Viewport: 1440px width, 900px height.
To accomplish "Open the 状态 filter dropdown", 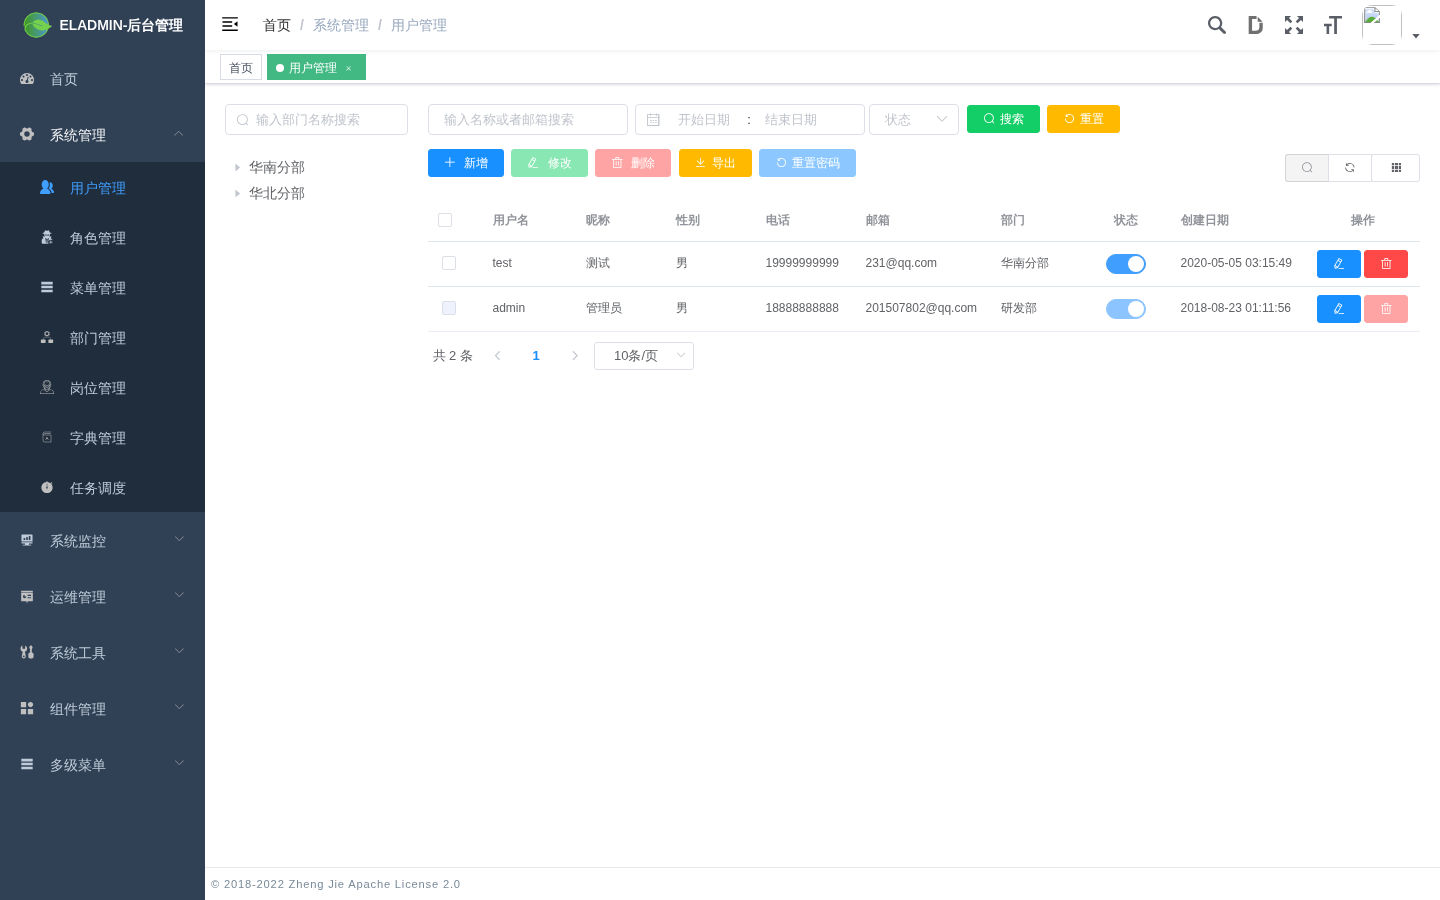I will [x=914, y=119].
